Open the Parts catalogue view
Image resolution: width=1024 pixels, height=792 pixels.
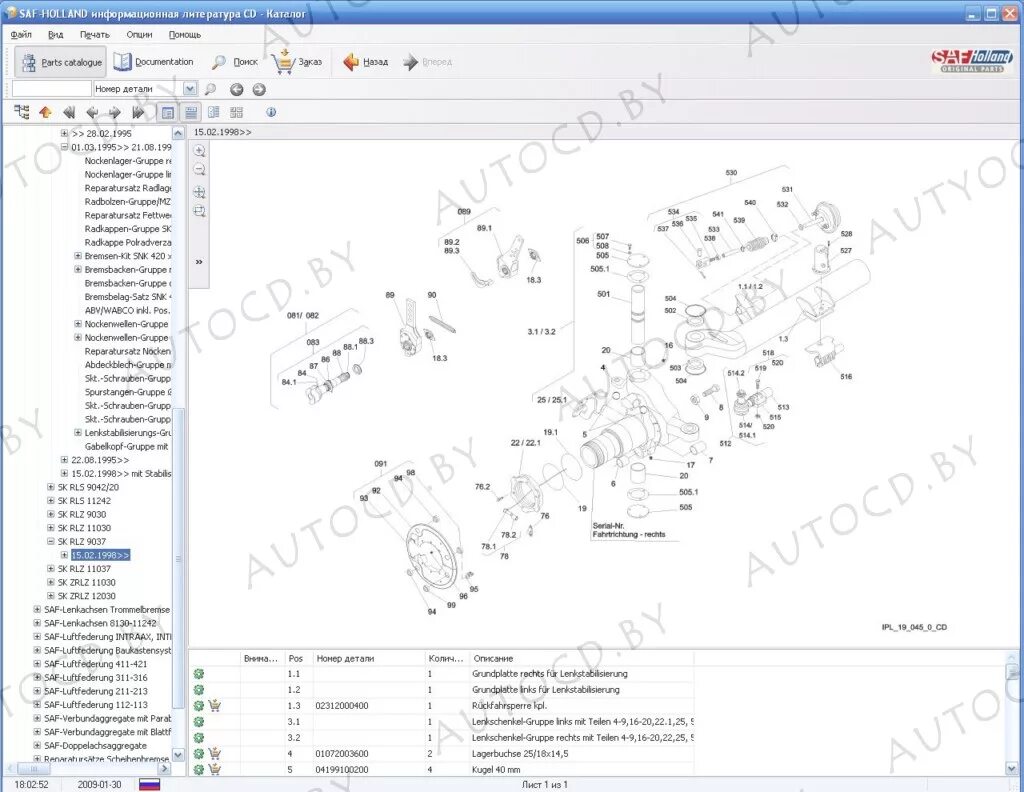tap(61, 63)
